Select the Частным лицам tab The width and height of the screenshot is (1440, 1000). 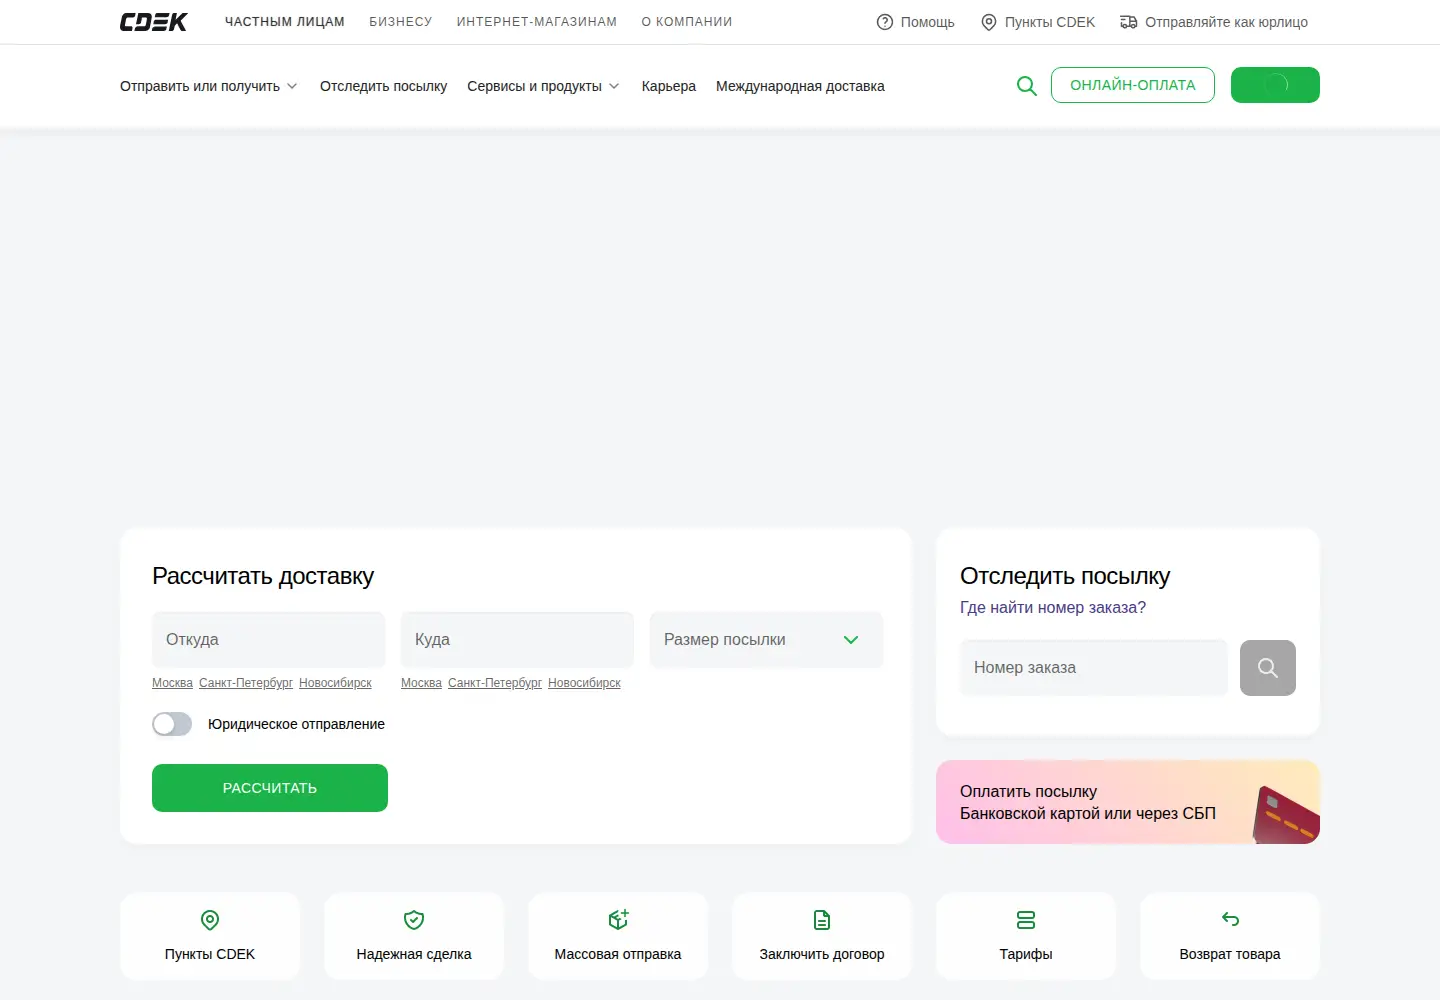(x=285, y=22)
